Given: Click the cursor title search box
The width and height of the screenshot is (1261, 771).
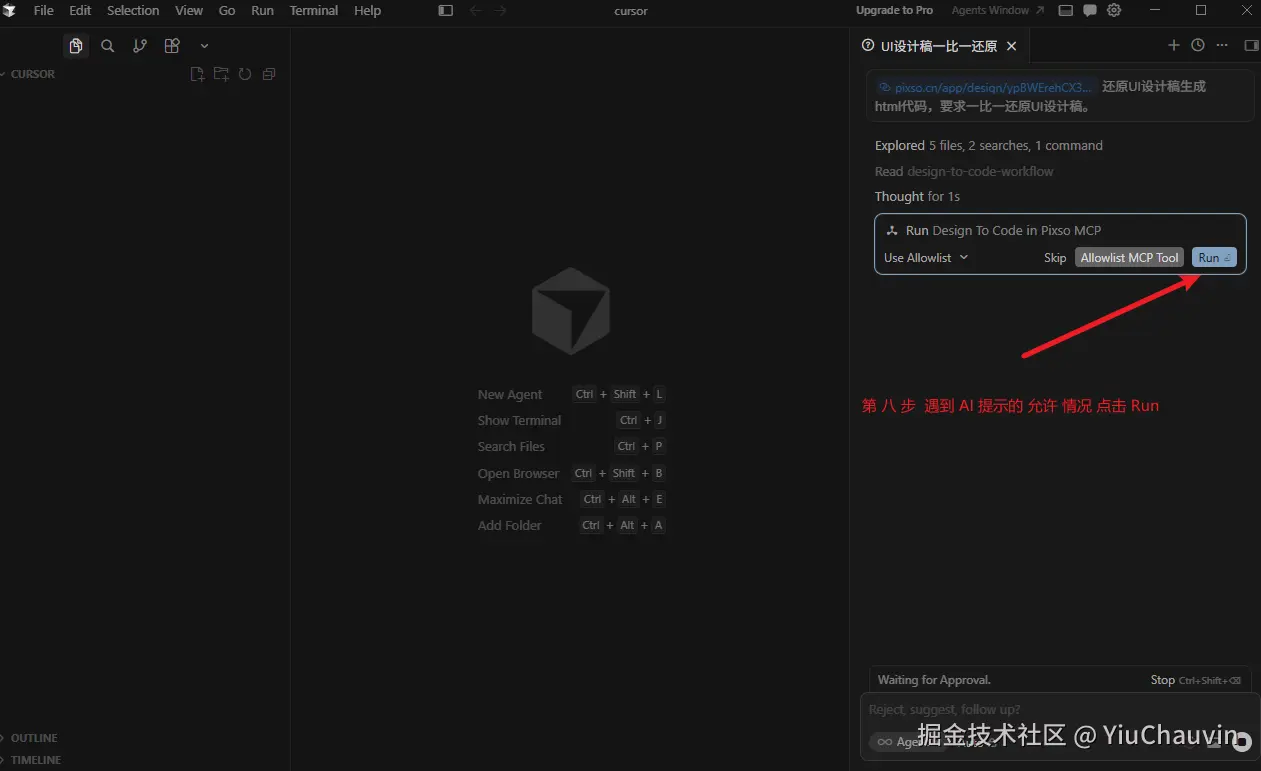Looking at the screenshot, I should [x=631, y=11].
